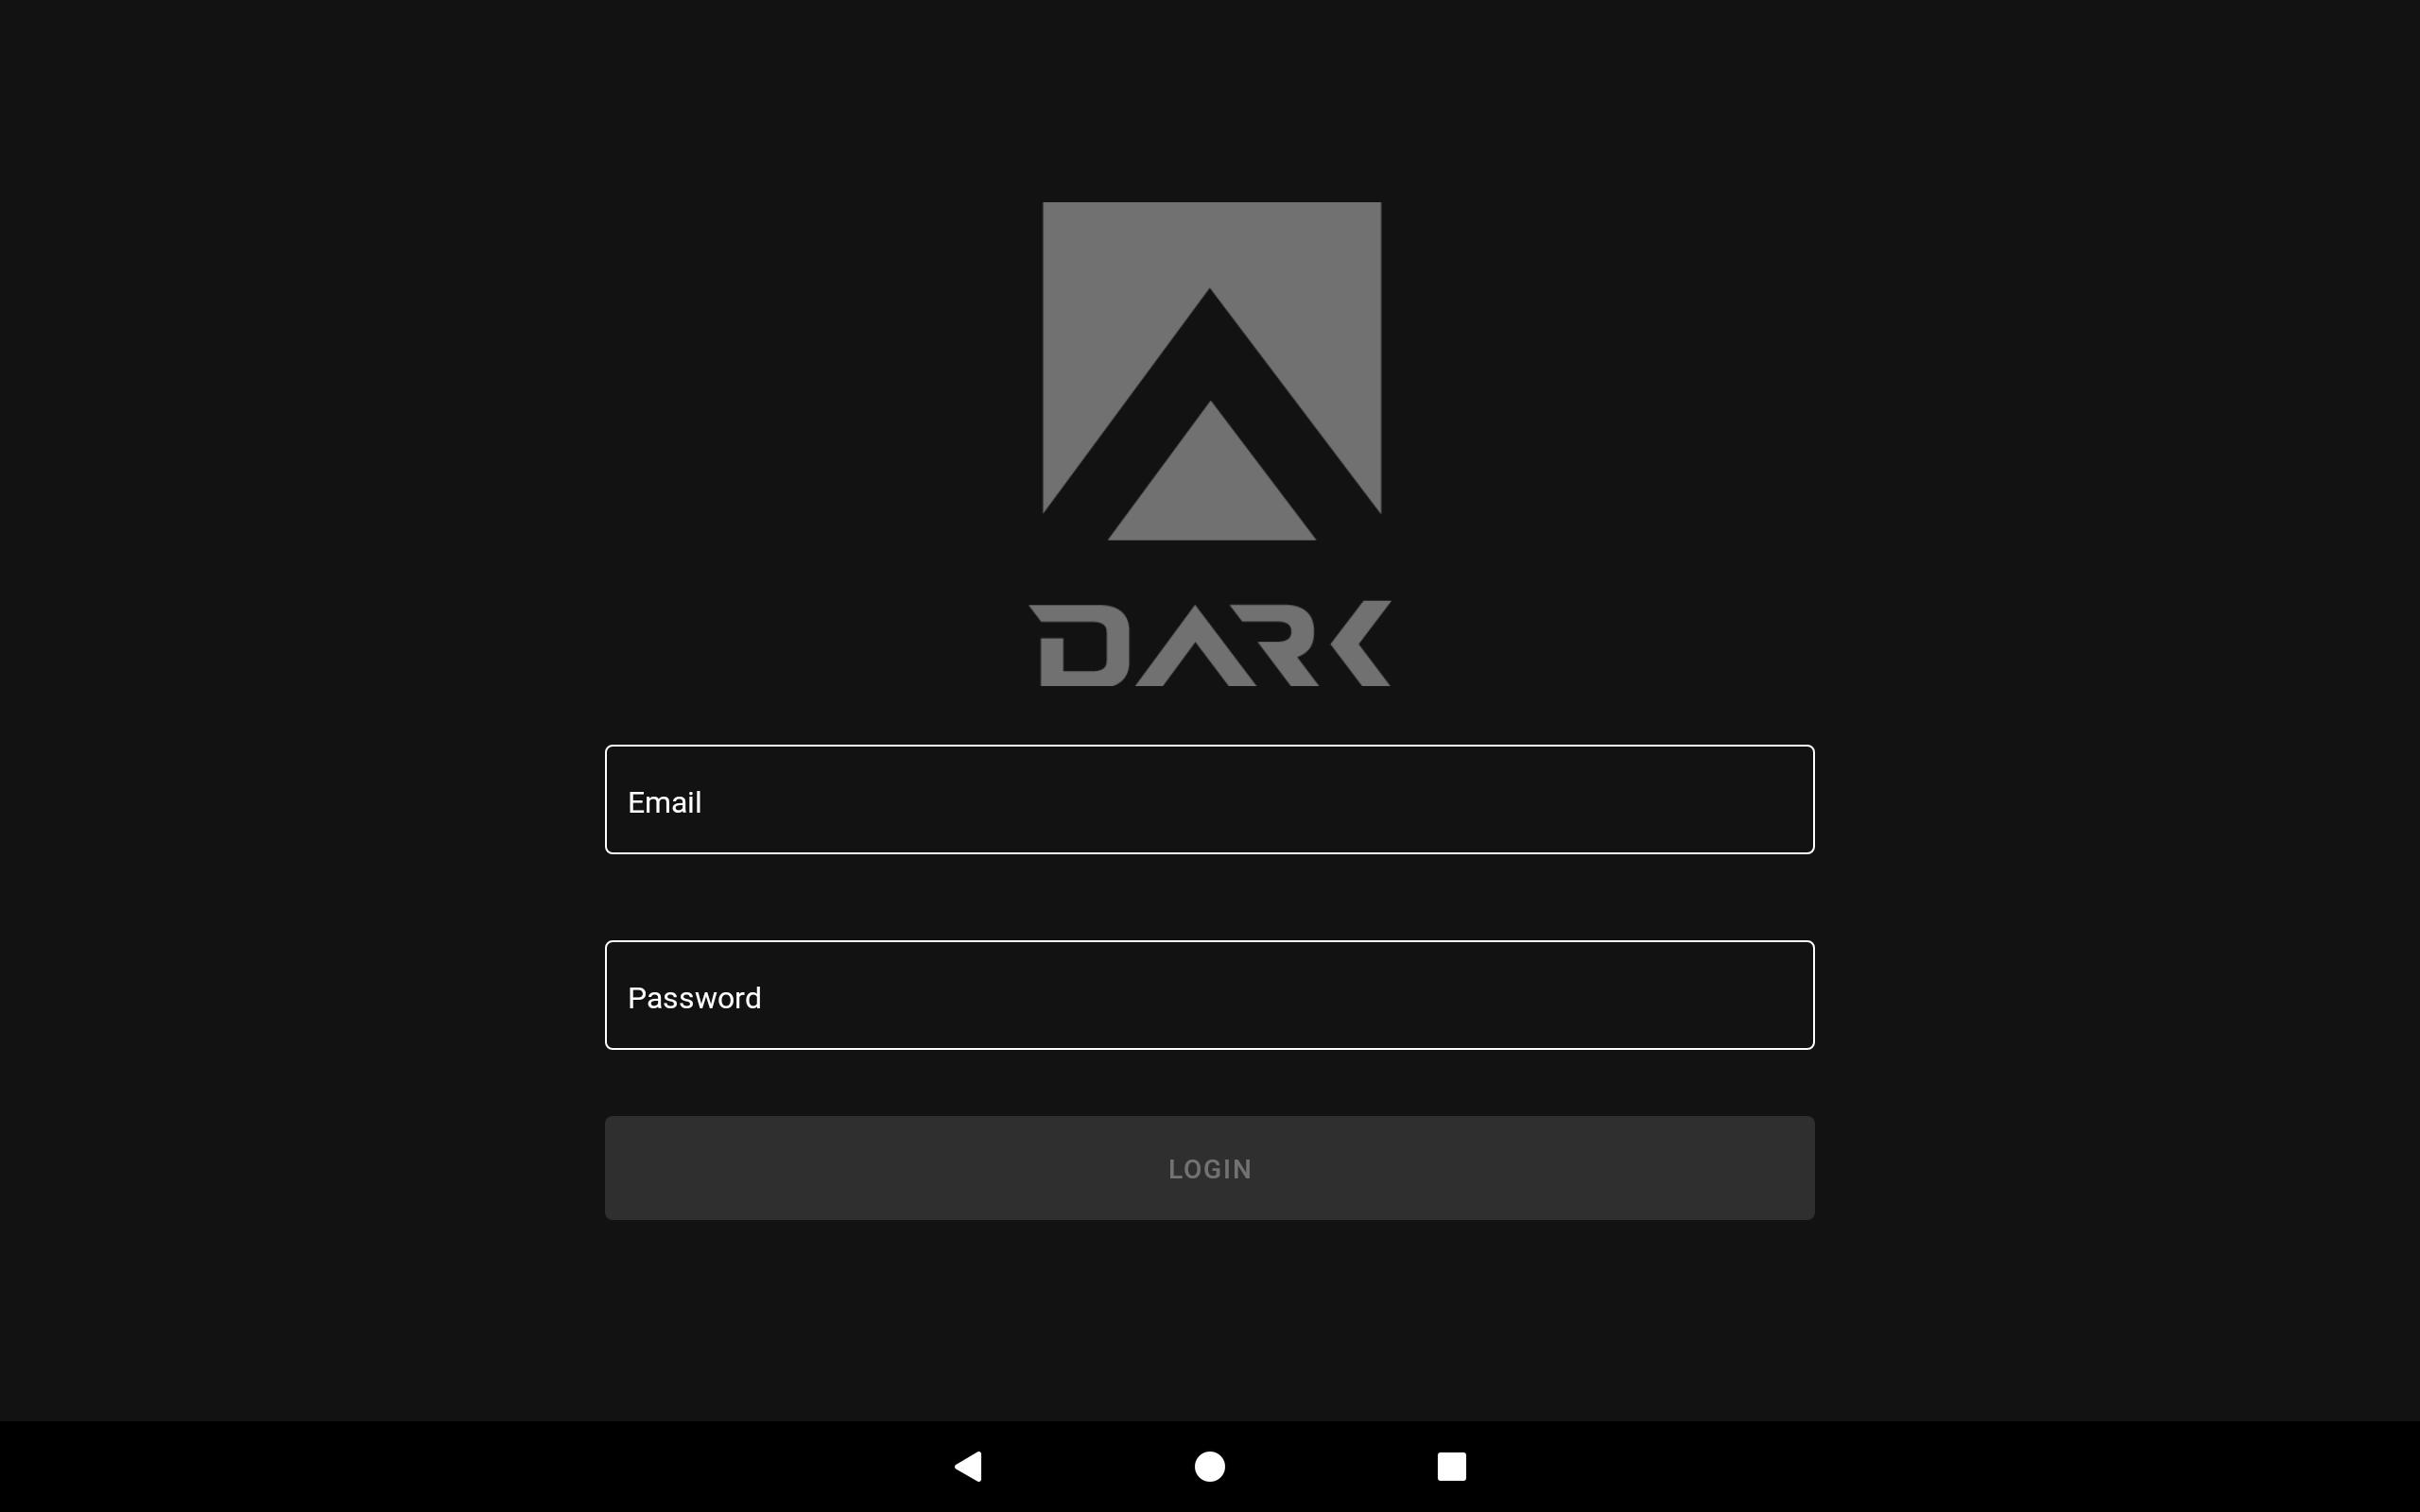Image resolution: width=2420 pixels, height=1512 pixels.
Task: Tap the inner small triangle of the logo
Action: [x=1212, y=471]
